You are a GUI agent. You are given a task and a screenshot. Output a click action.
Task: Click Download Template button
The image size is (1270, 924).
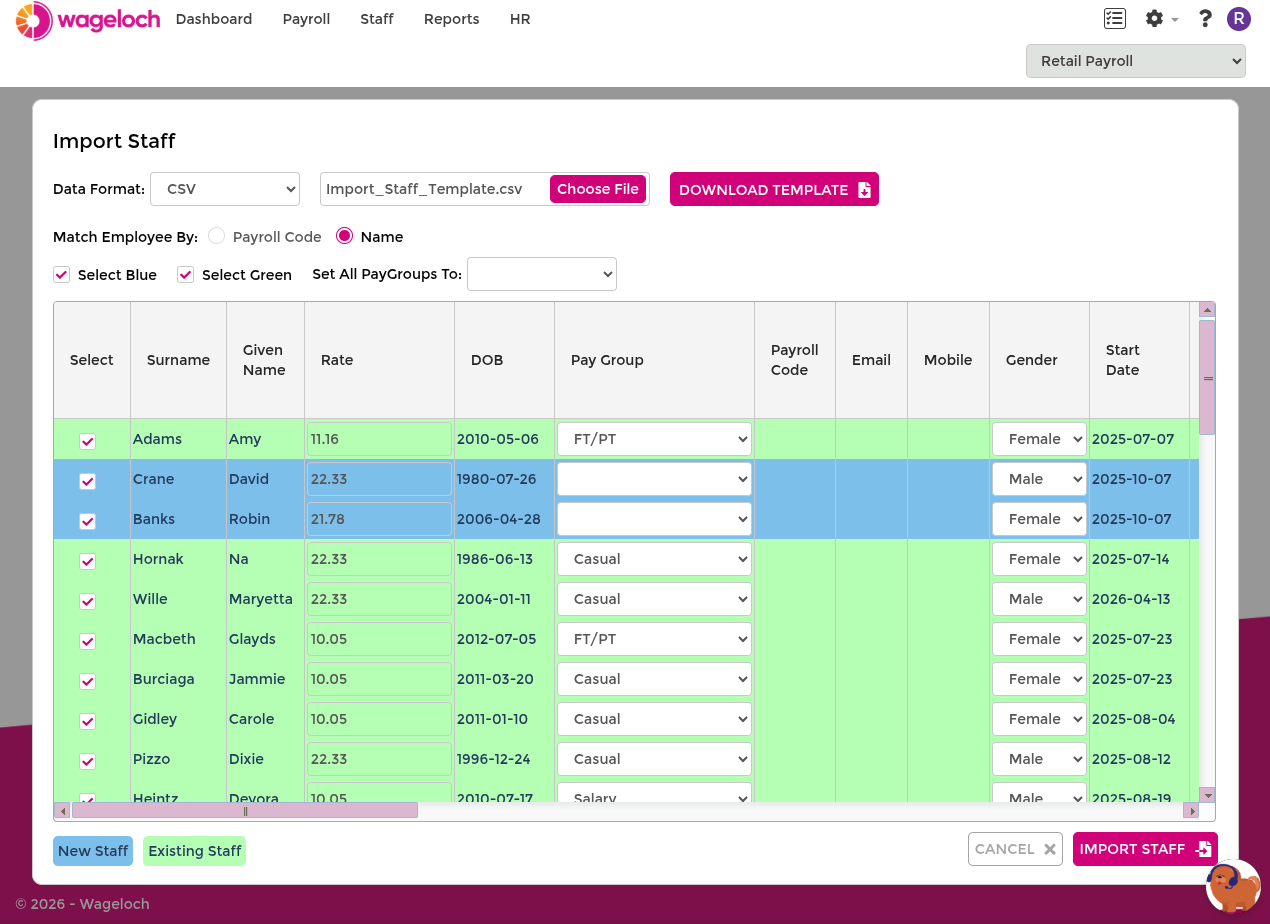pyautogui.click(x=774, y=190)
